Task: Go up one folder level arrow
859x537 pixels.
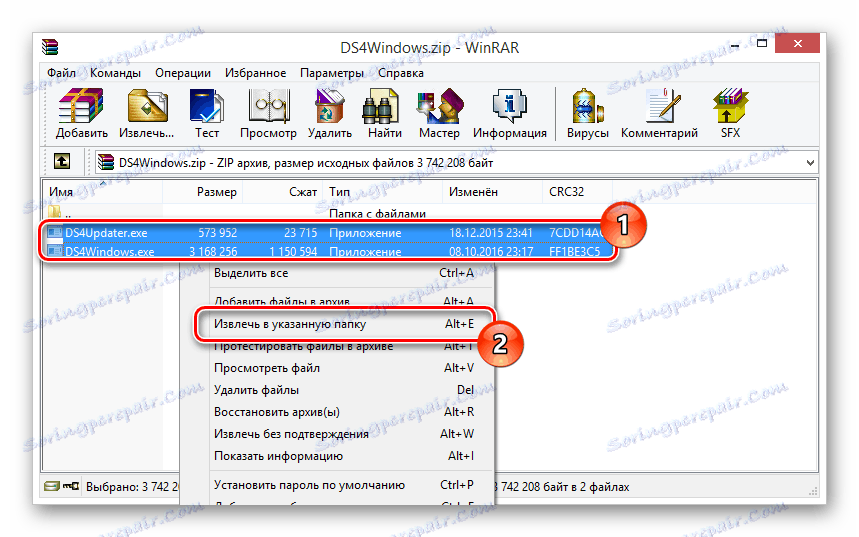Action: pyautogui.click(x=61, y=162)
